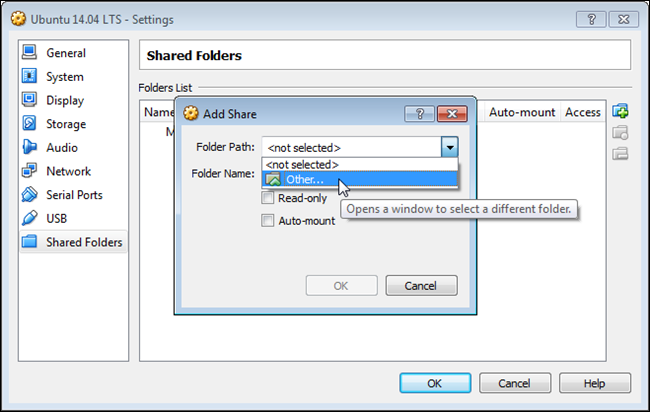The height and width of the screenshot is (412, 650).
Task: Open the Serial Ports icon
Action: [x=29, y=195]
